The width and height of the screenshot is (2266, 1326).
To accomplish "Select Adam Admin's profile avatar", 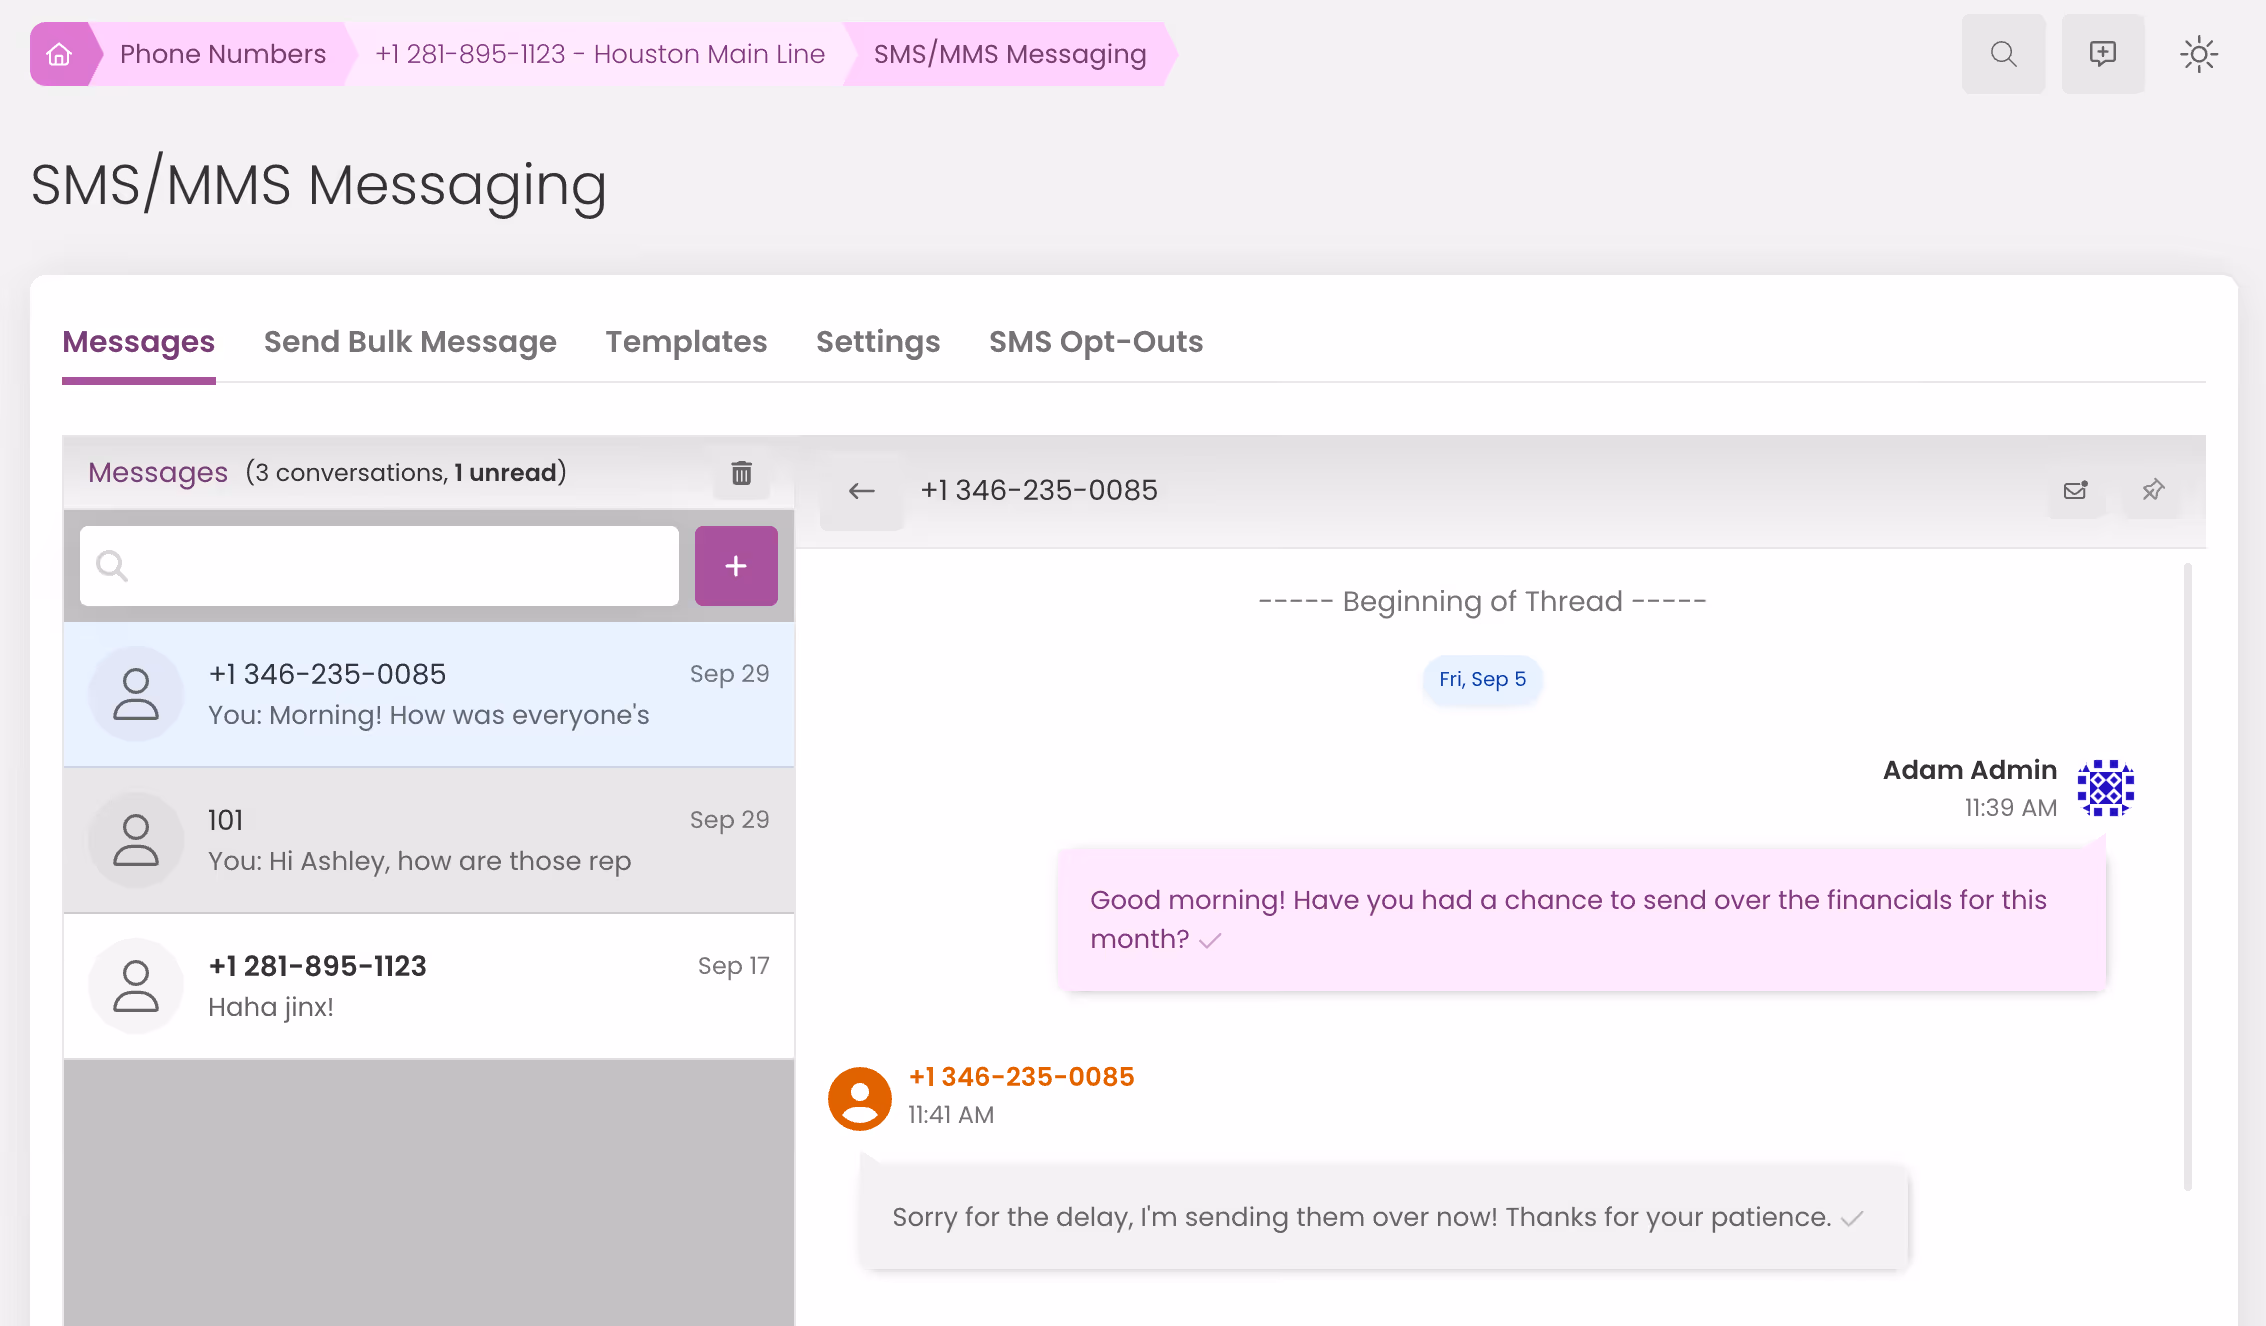I will (2106, 788).
